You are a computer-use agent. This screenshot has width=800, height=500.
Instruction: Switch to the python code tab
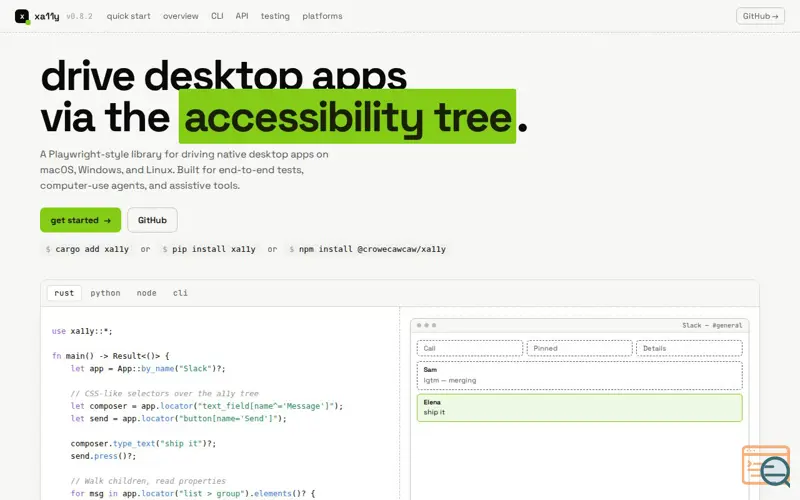point(106,293)
